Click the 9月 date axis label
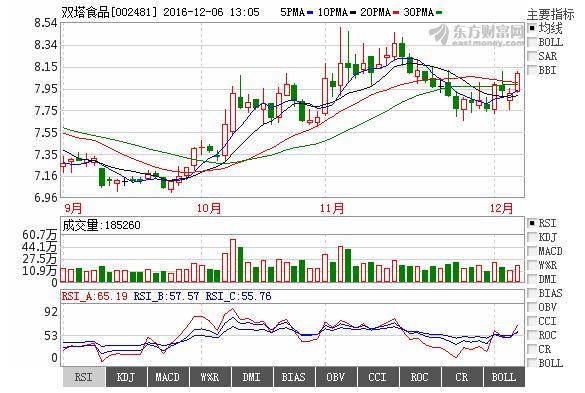This screenshot has width=585, height=393. coord(73,208)
